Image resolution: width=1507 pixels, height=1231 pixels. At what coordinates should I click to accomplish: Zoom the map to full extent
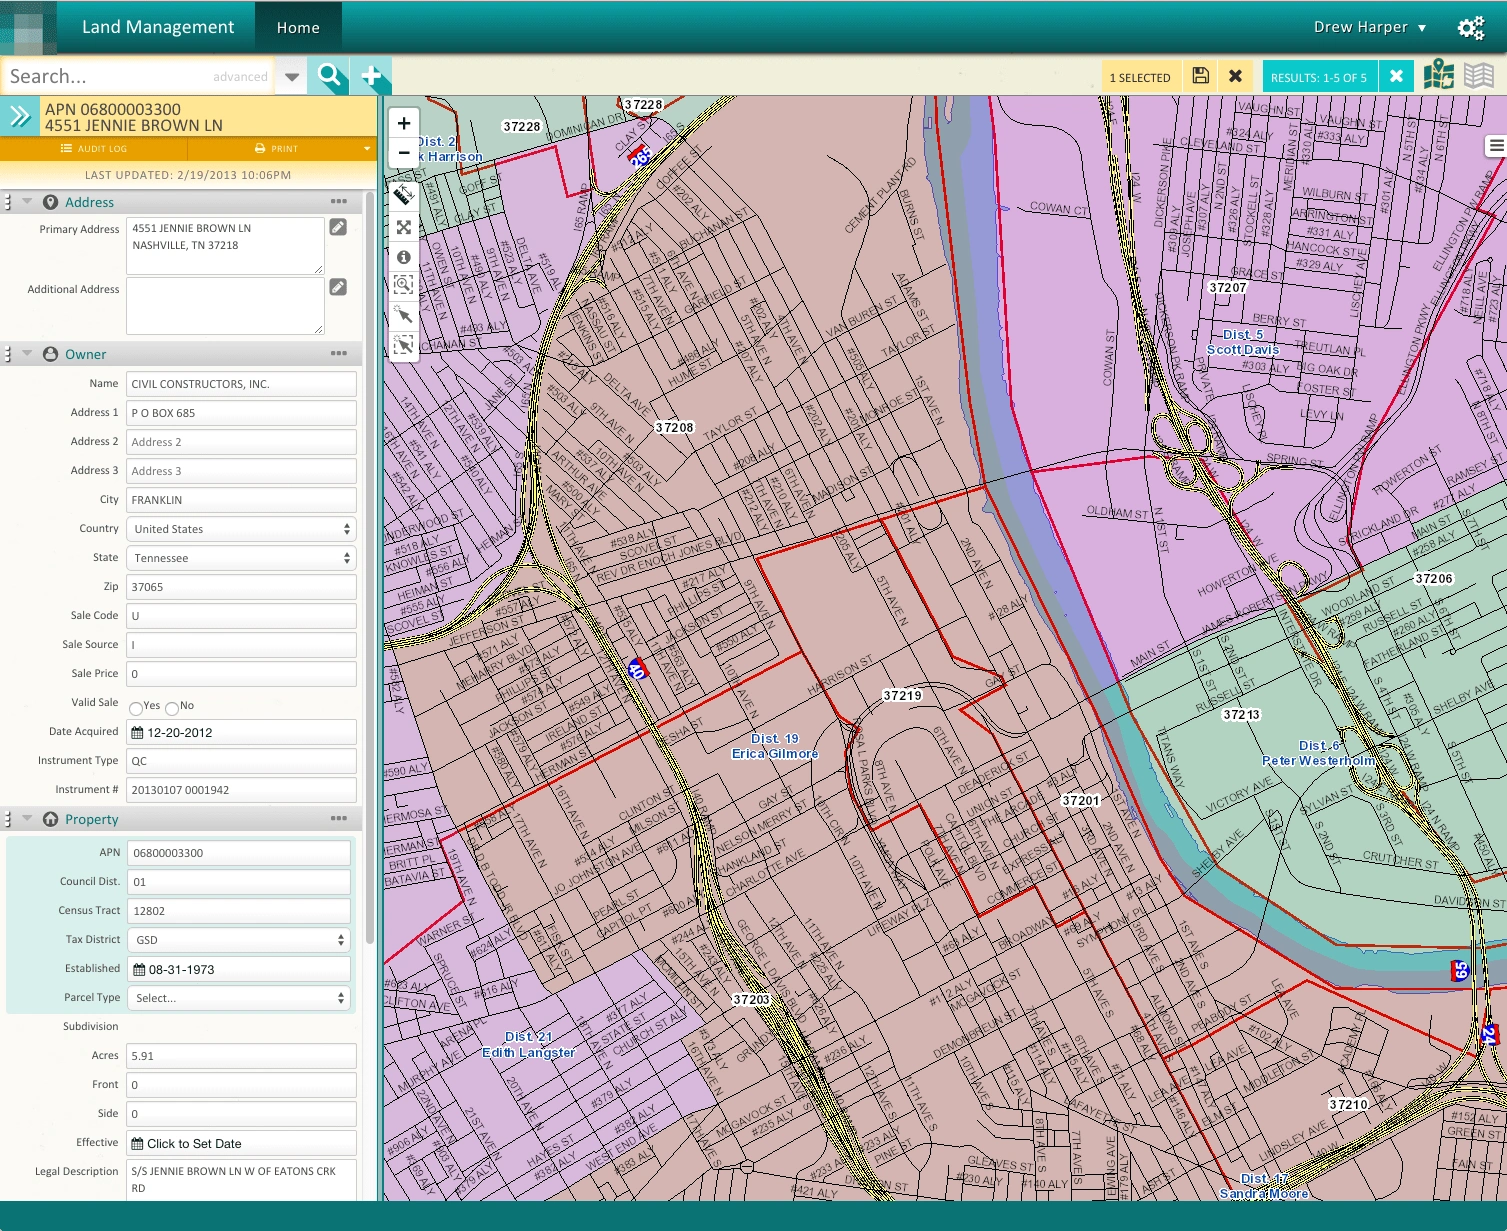coord(404,227)
